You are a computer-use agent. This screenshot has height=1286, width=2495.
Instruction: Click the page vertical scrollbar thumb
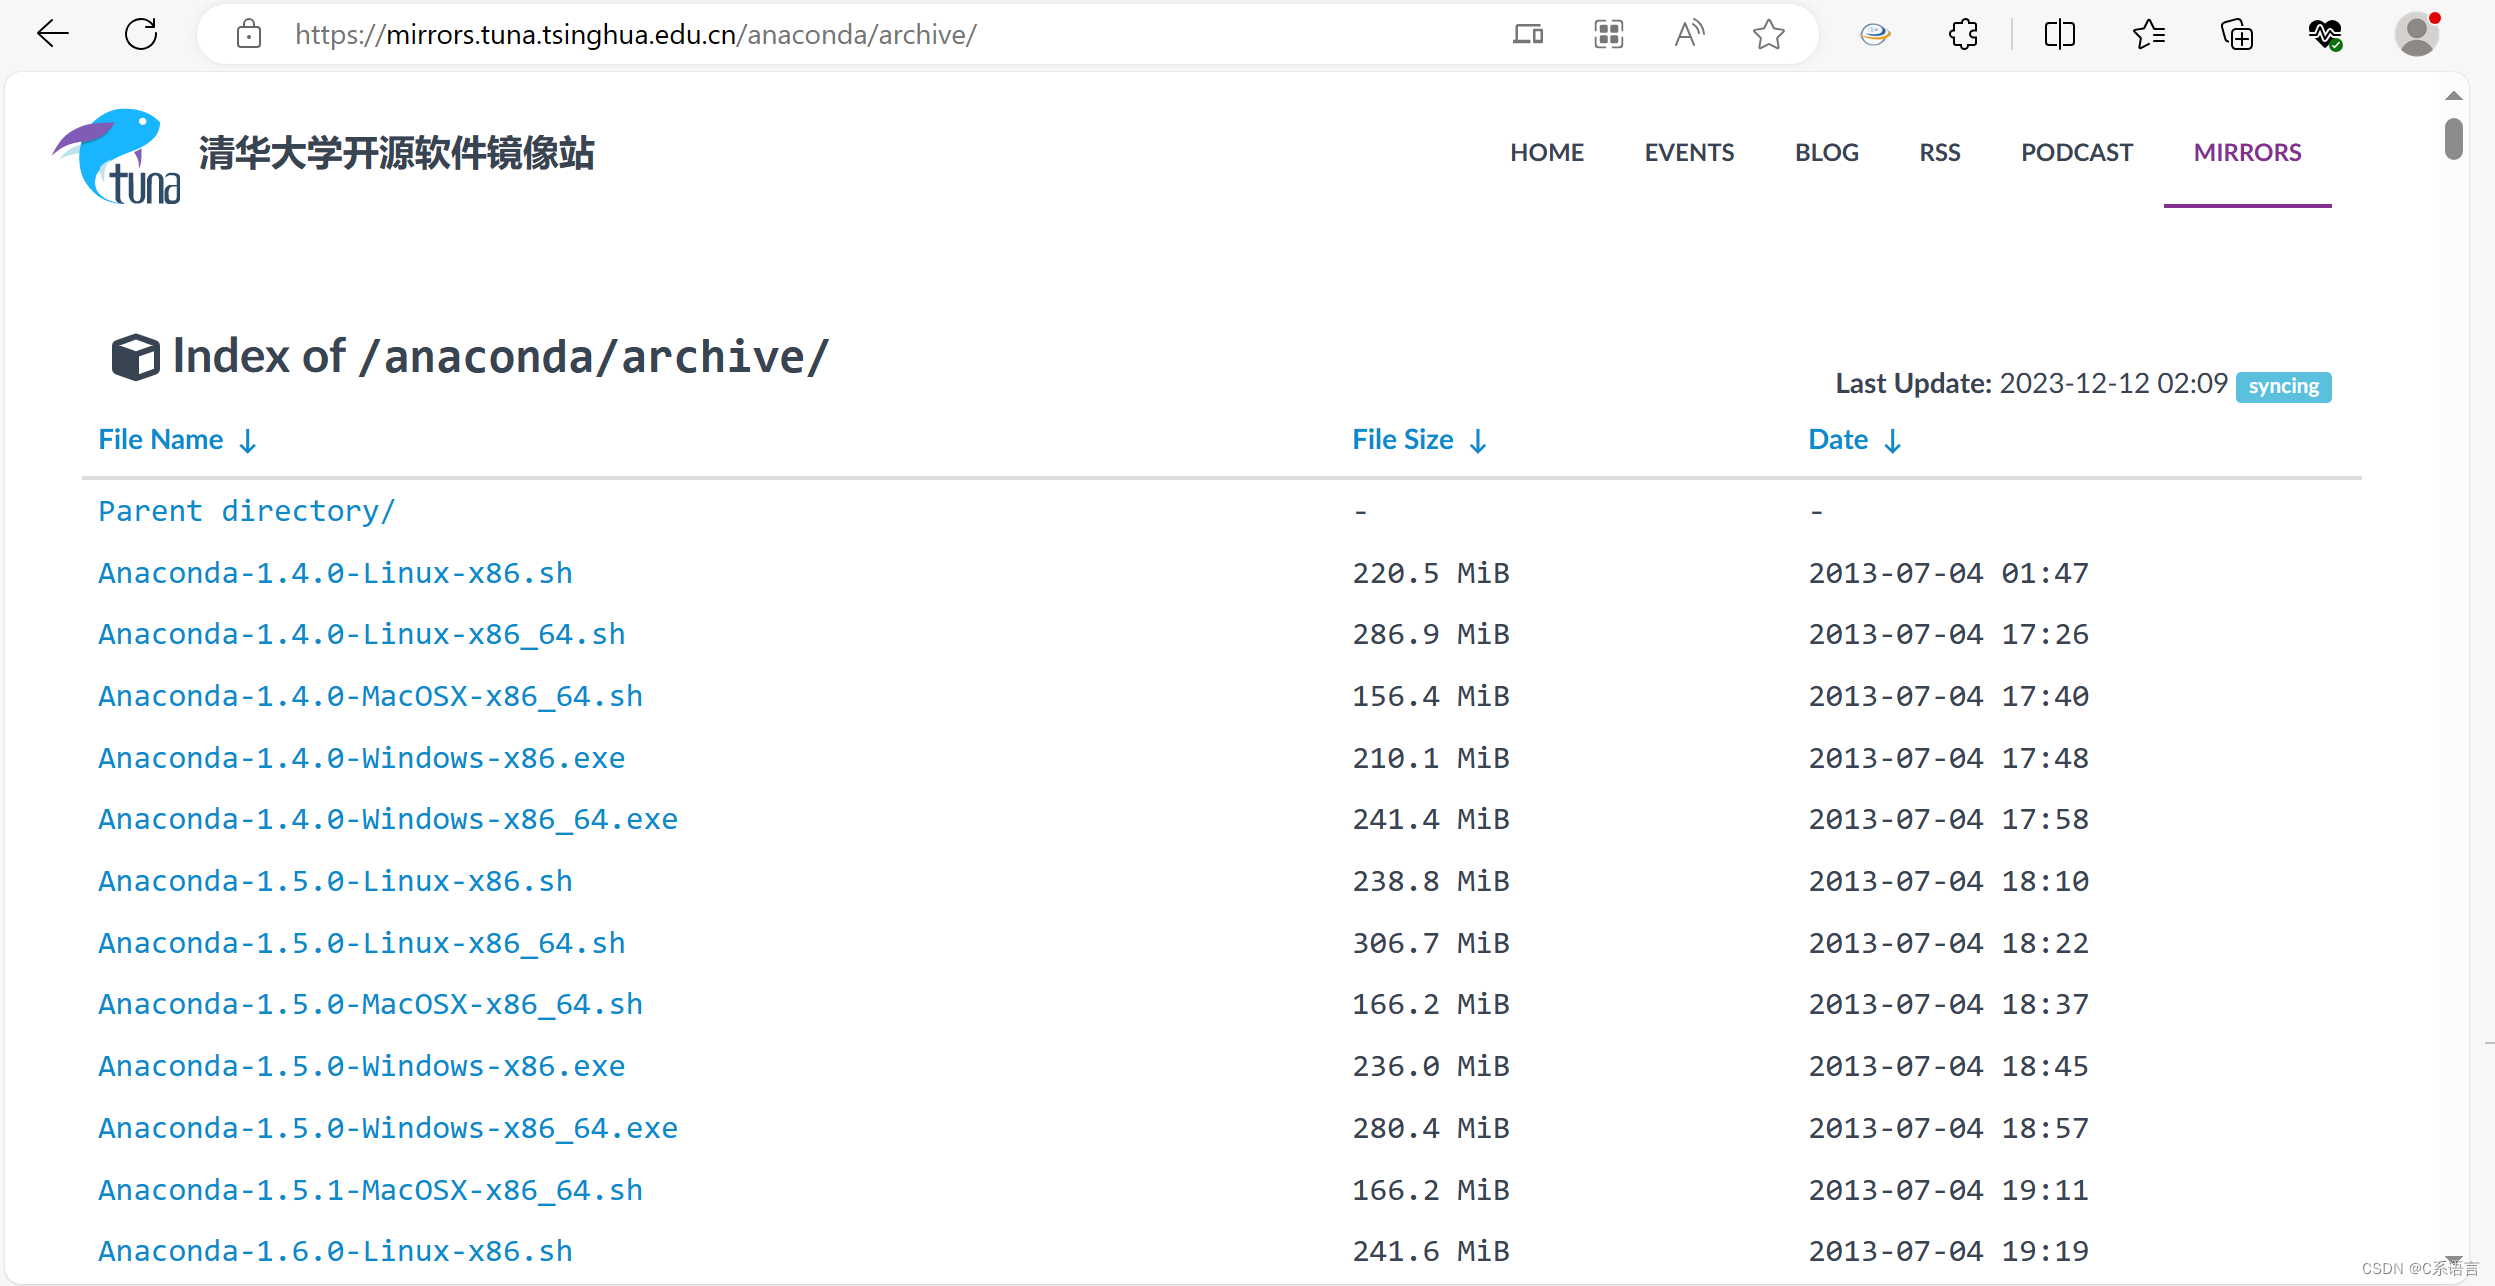(x=2453, y=138)
